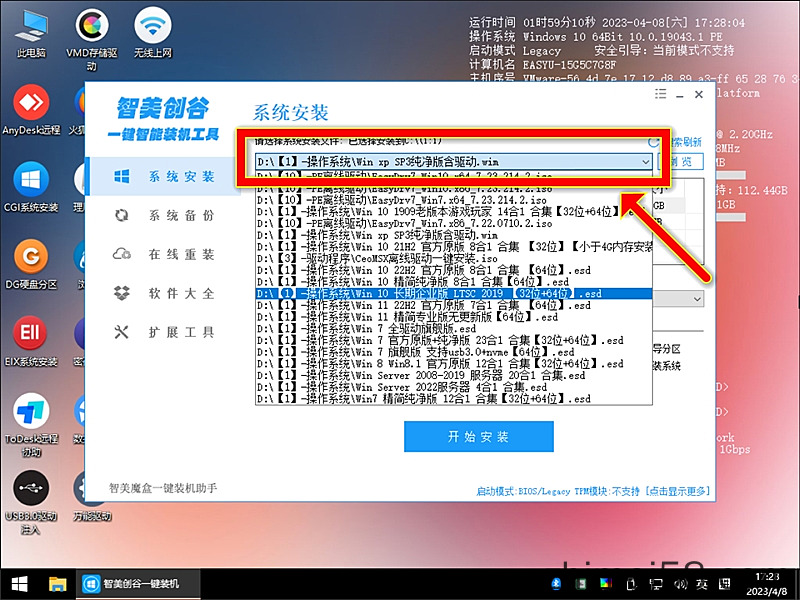Open the VMD存储驱动 desktop icon
Image resolution: width=800 pixels, height=600 pixels.
point(92,39)
